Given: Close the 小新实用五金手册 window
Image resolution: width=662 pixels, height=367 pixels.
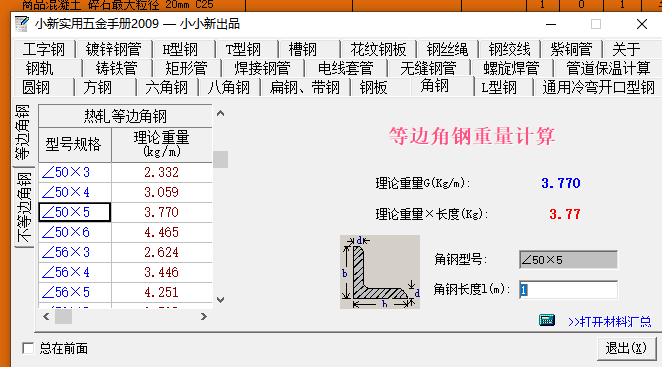Looking at the screenshot, I should pyautogui.click(x=642, y=24).
